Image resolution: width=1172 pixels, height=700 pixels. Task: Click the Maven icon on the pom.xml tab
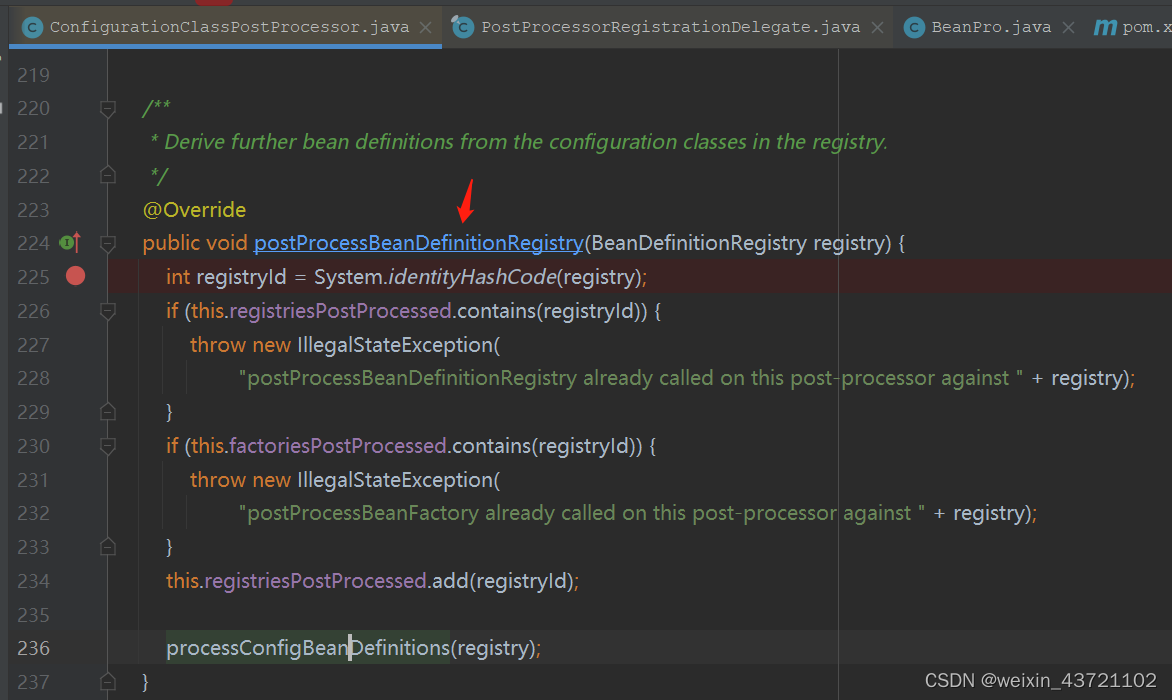coord(1105,27)
